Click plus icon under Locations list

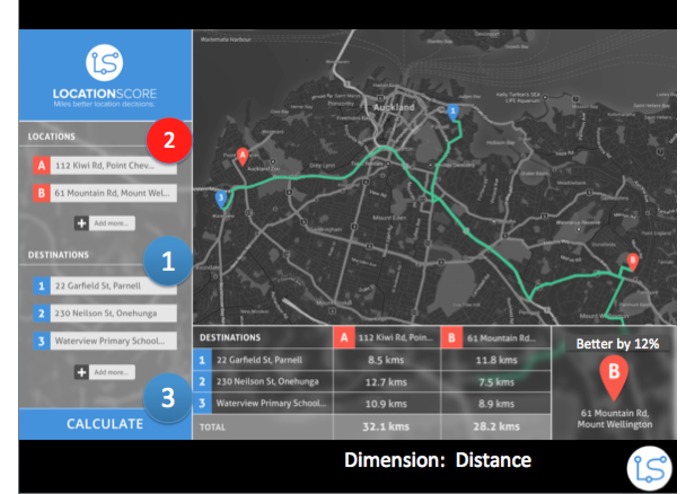click(81, 223)
